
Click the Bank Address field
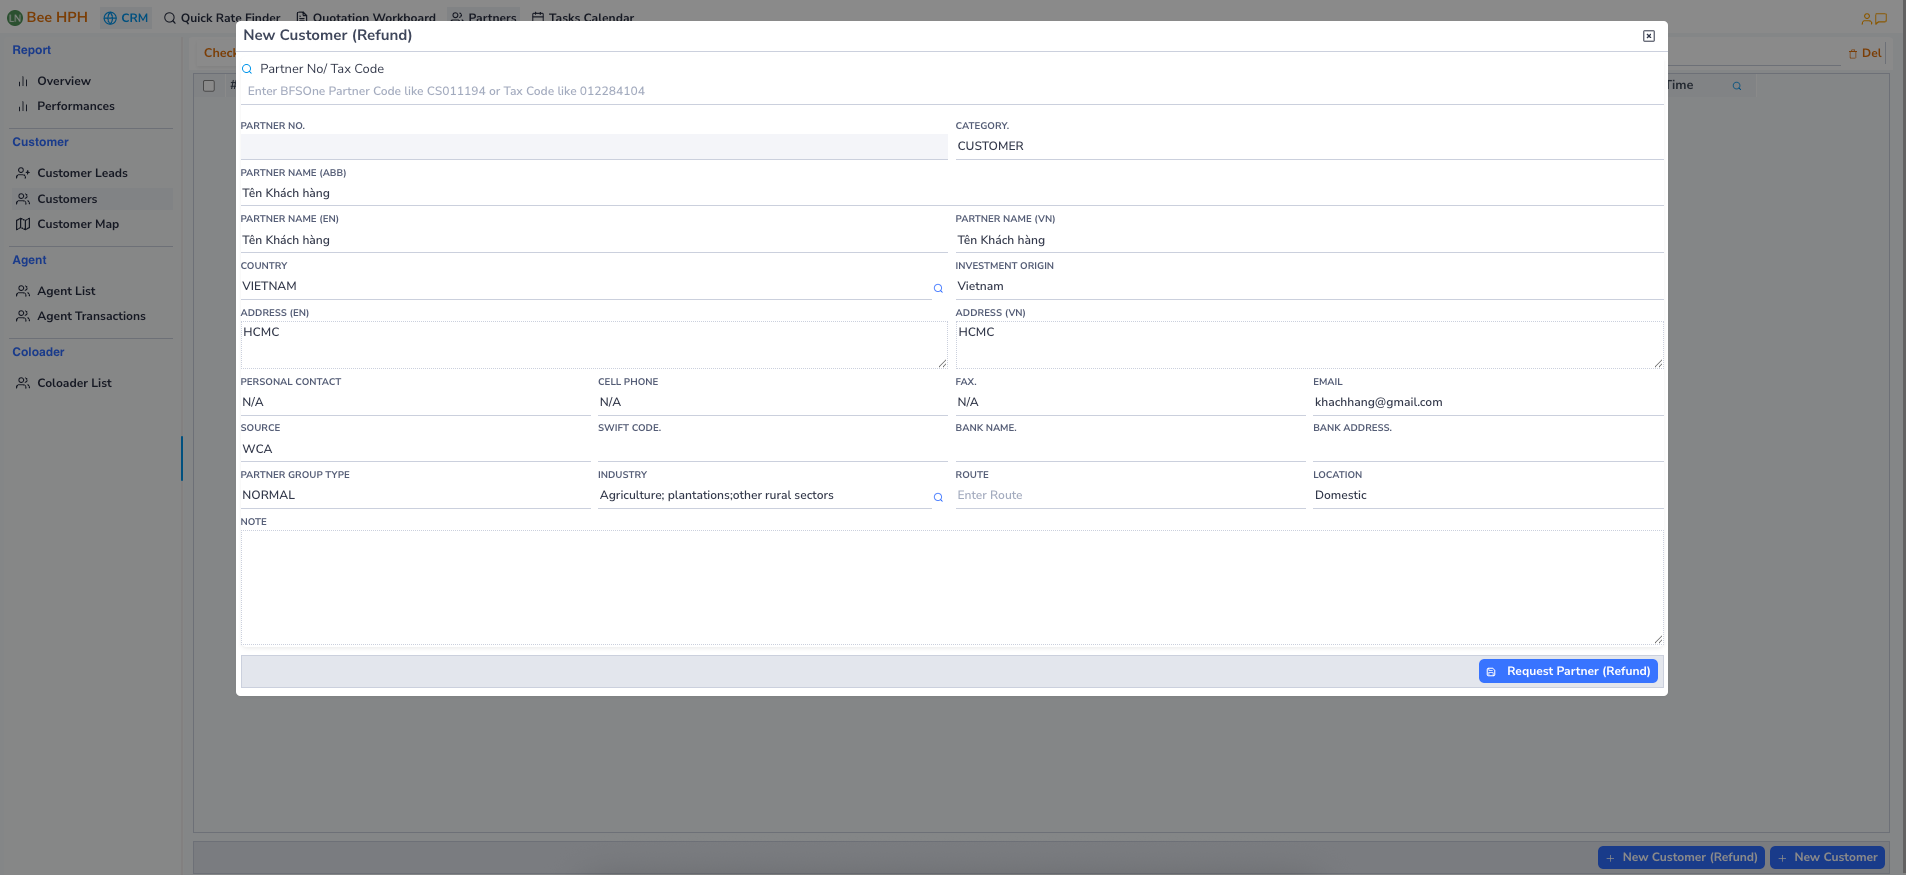coord(1488,450)
